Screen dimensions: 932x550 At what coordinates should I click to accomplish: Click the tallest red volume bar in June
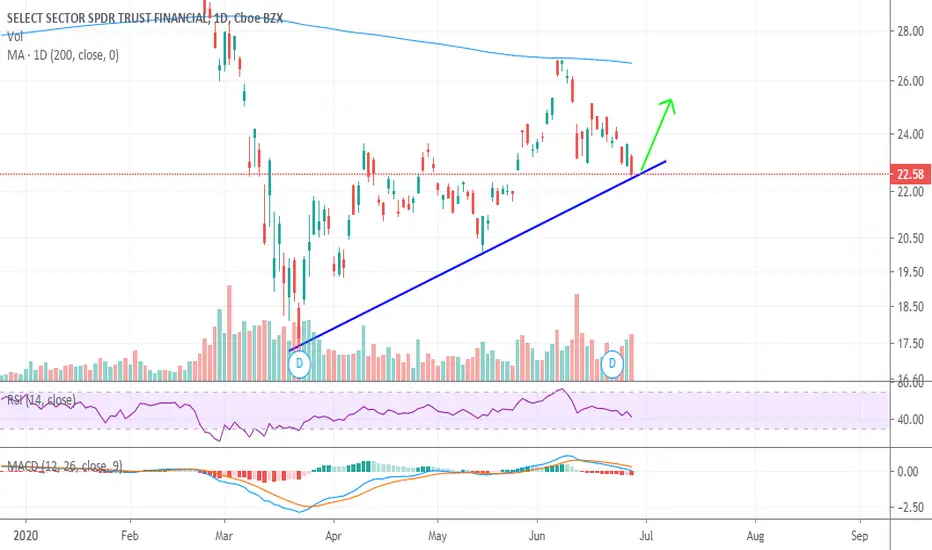tap(576, 337)
